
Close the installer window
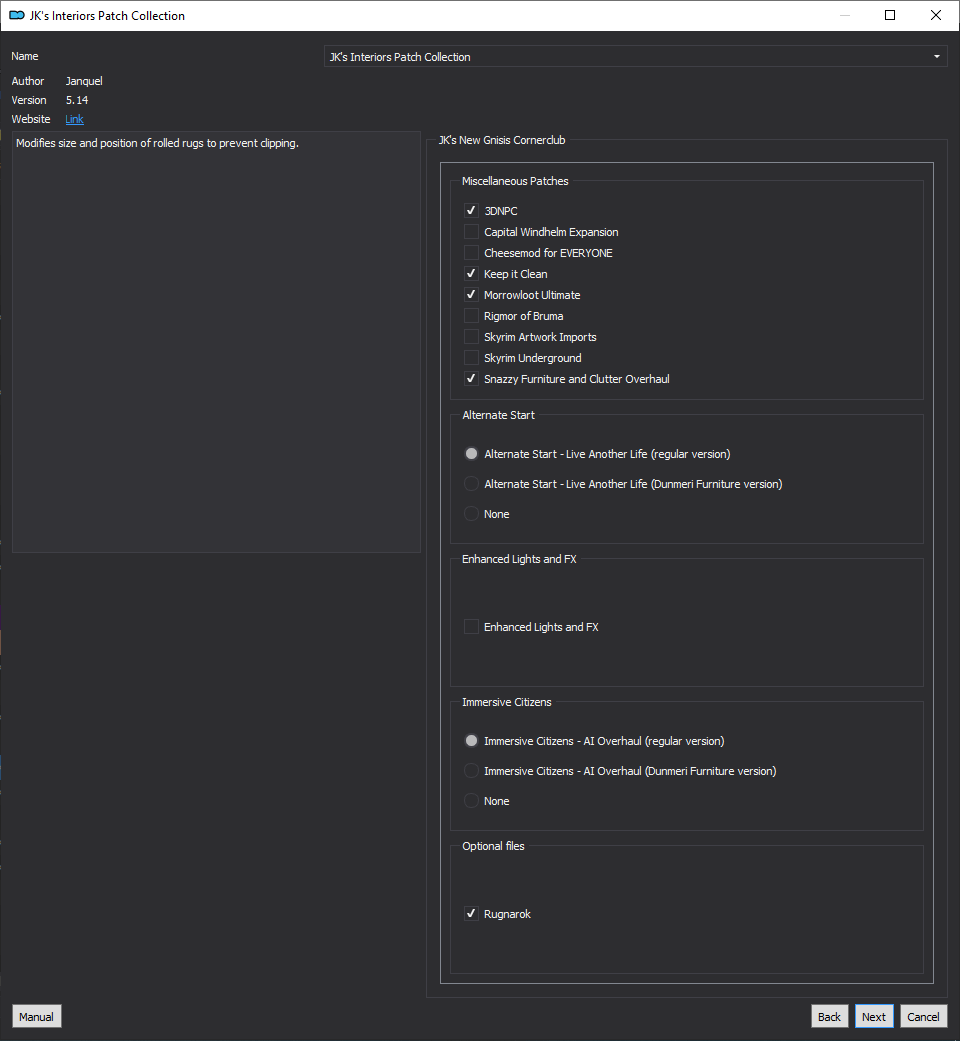pos(935,15)
